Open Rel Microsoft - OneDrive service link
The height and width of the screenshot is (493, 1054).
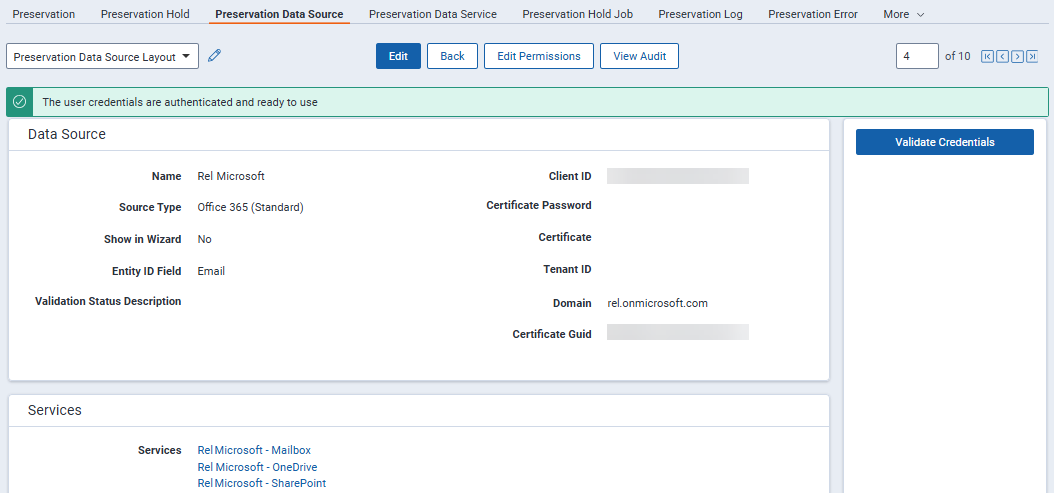click(257, 467)
